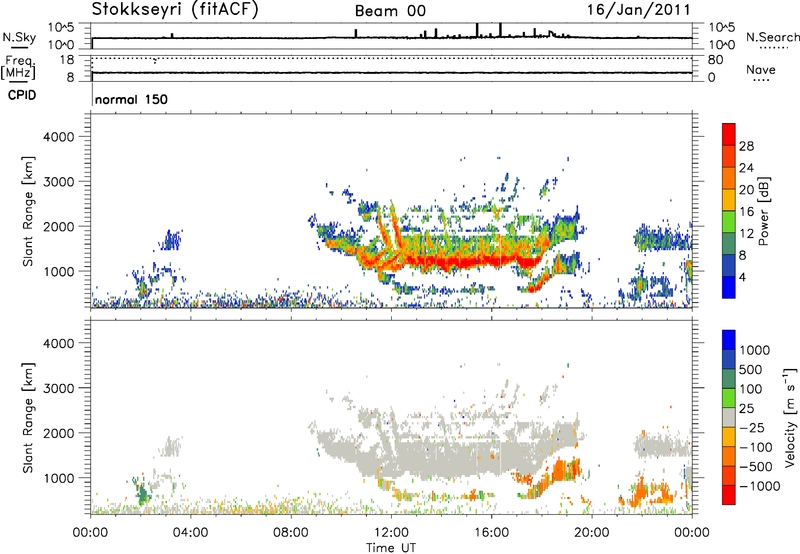The image size is (800, 554).
Task: Click the 'N.Sky' label
Action: point(19,37)
